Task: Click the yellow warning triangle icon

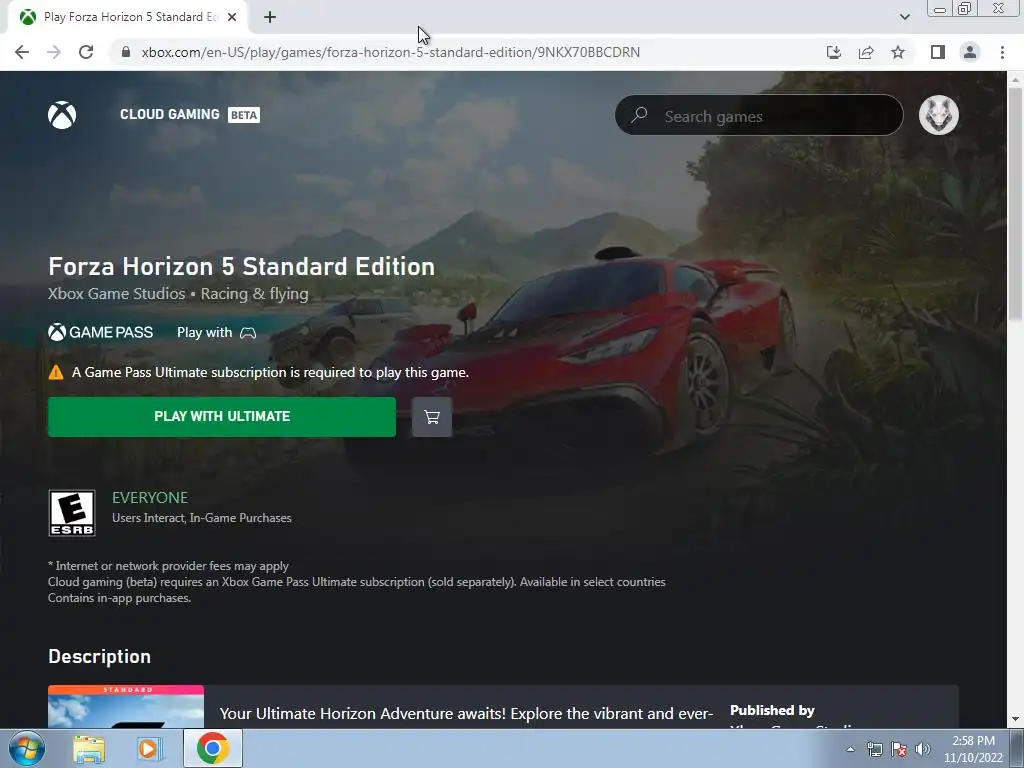Action: click(x=56, y=372)
